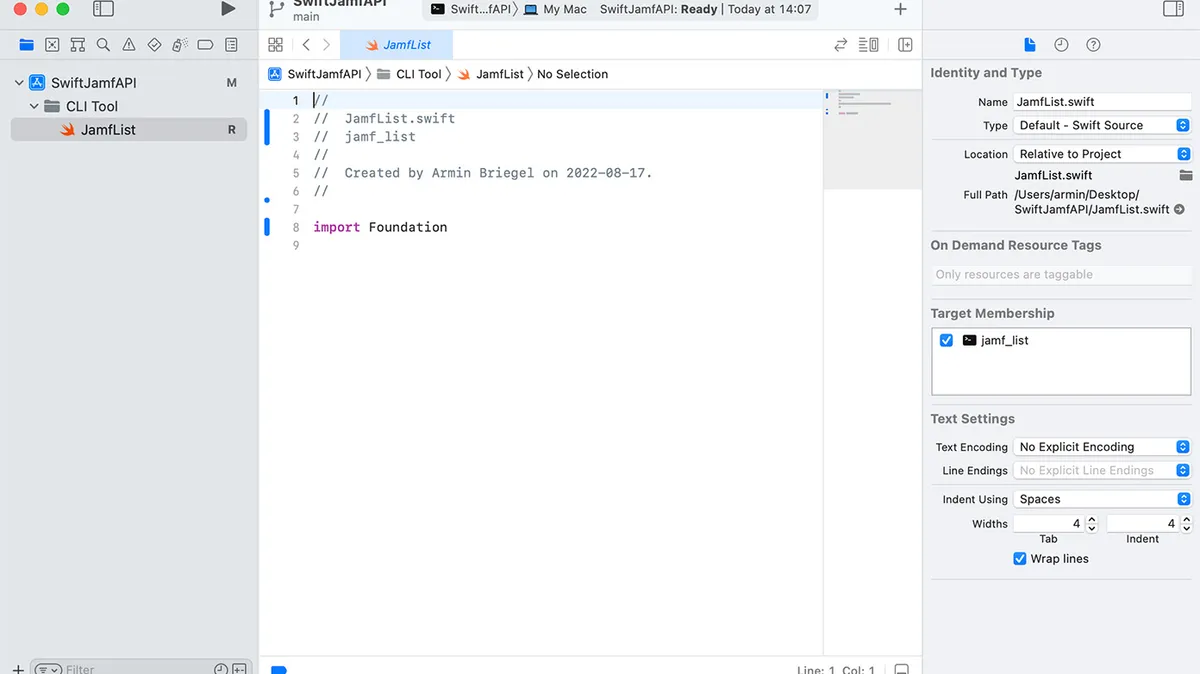Screen dimensions: 1200x674
Task: Toggle jamf_list target membership checkbox
Action: (x=945, y=340)
